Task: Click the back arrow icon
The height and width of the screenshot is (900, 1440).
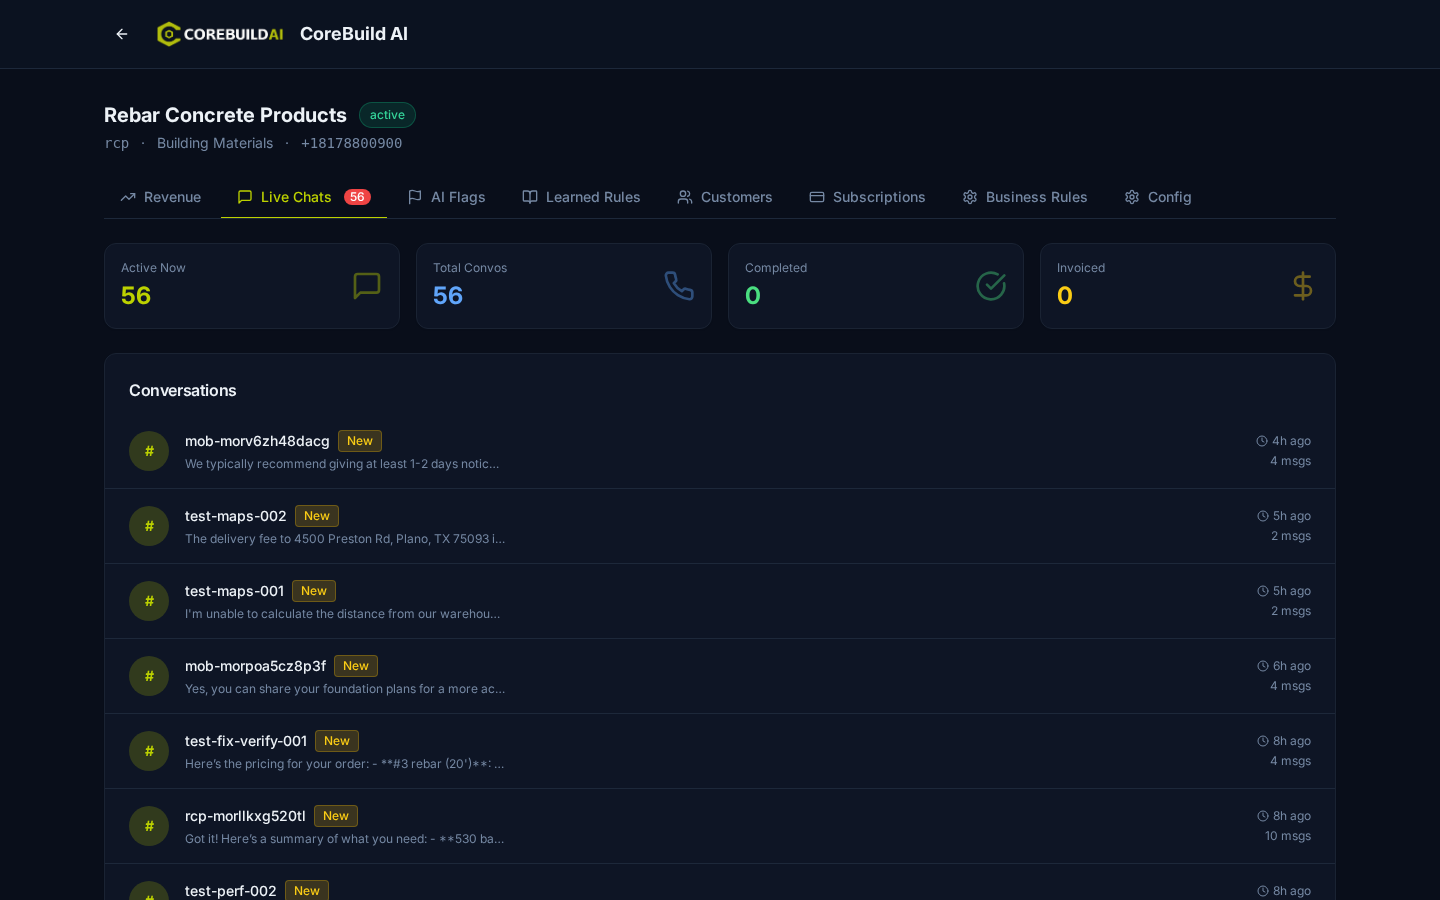Action: click(122, 34)
